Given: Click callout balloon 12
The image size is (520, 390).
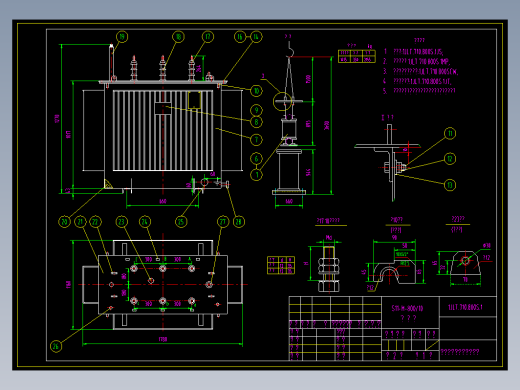Looking at the screenshot, I should click(x=450, y=159).
